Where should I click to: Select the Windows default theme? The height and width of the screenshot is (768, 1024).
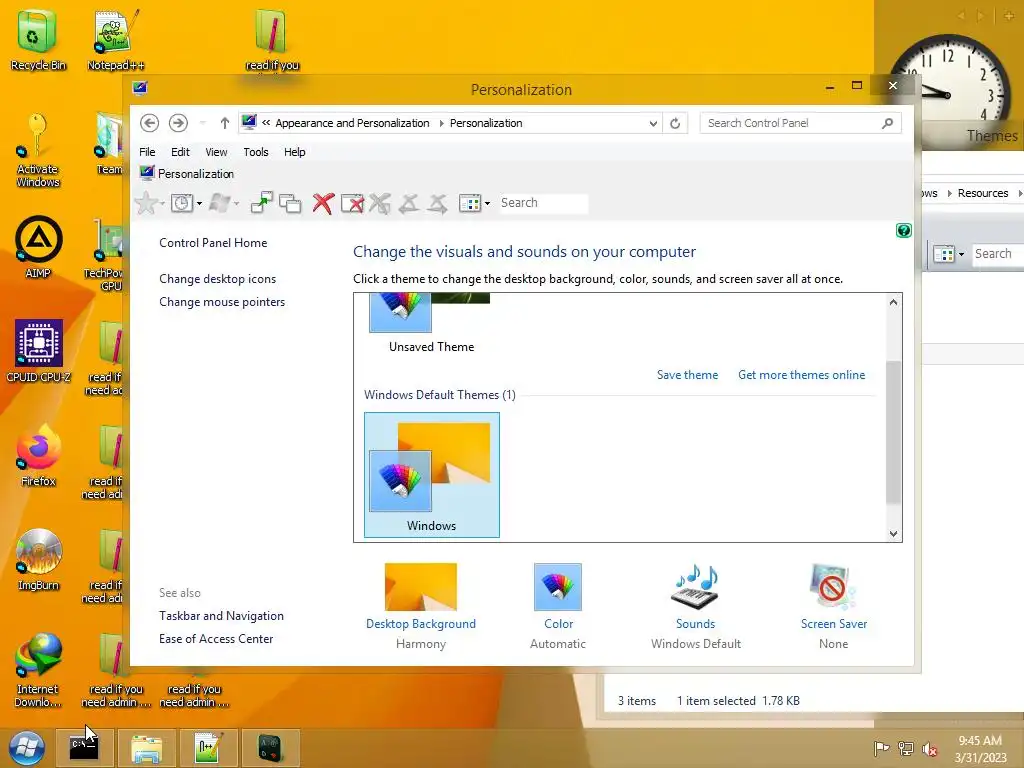point(432,475)
